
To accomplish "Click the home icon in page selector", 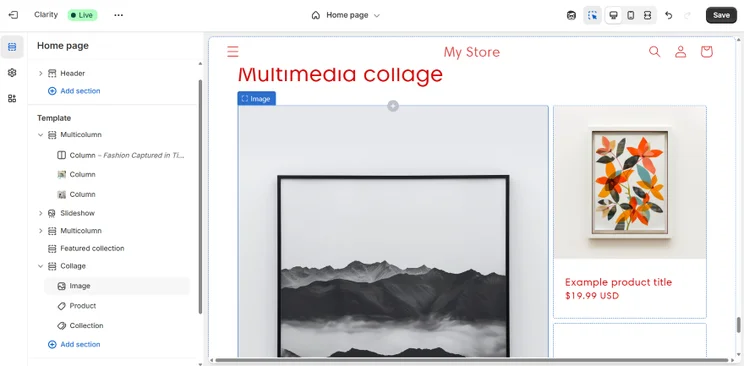I will [x=316, y=15].
